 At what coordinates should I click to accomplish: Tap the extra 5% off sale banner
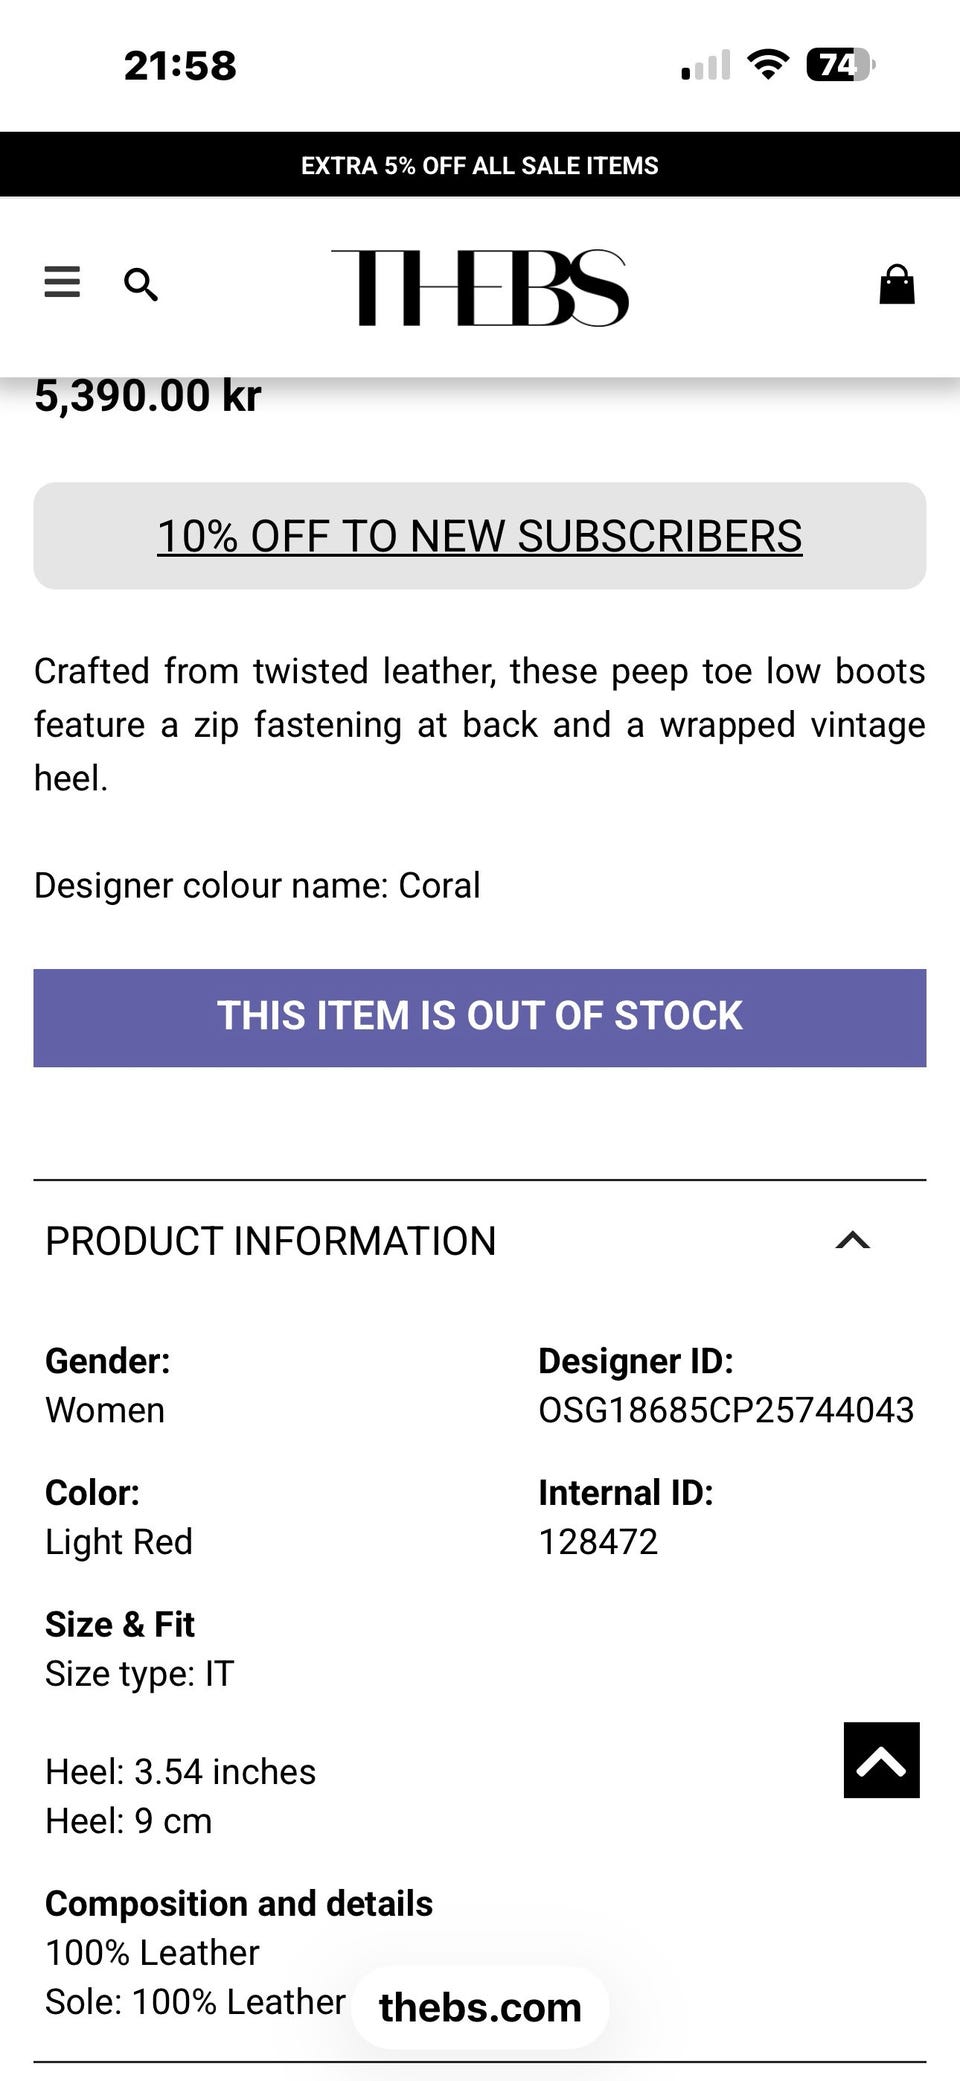click(480, 165)
